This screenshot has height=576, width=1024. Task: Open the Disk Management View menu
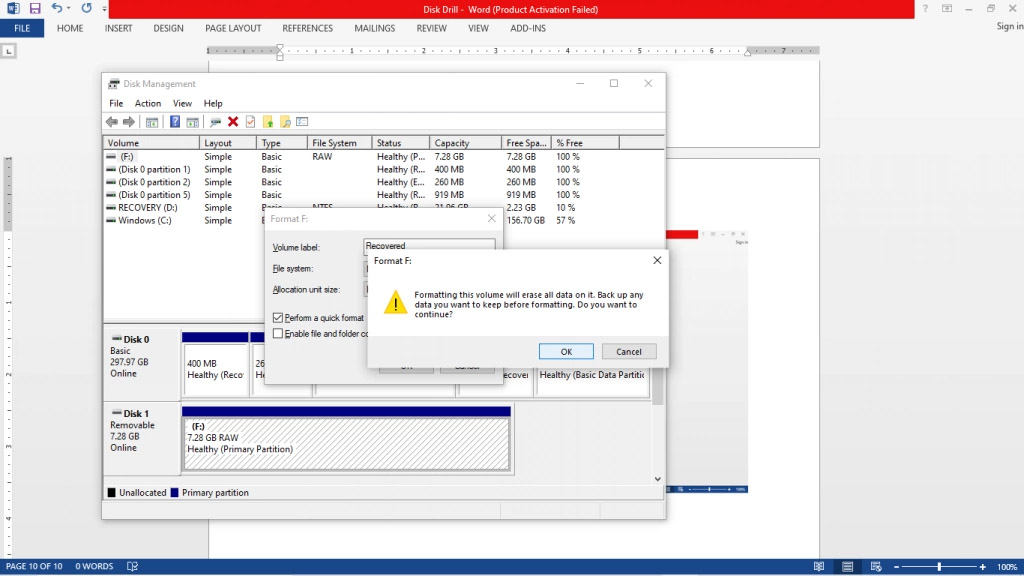pyautogui.click(x=182, y=103)
